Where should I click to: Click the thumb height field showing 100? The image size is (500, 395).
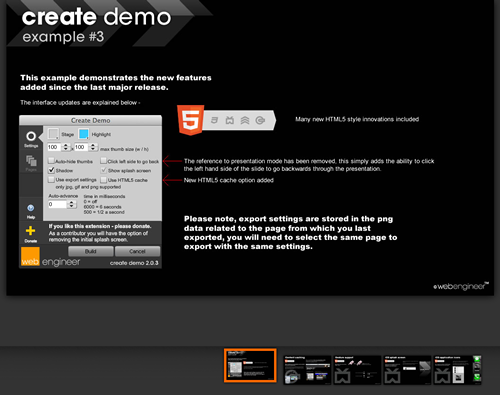82,147
